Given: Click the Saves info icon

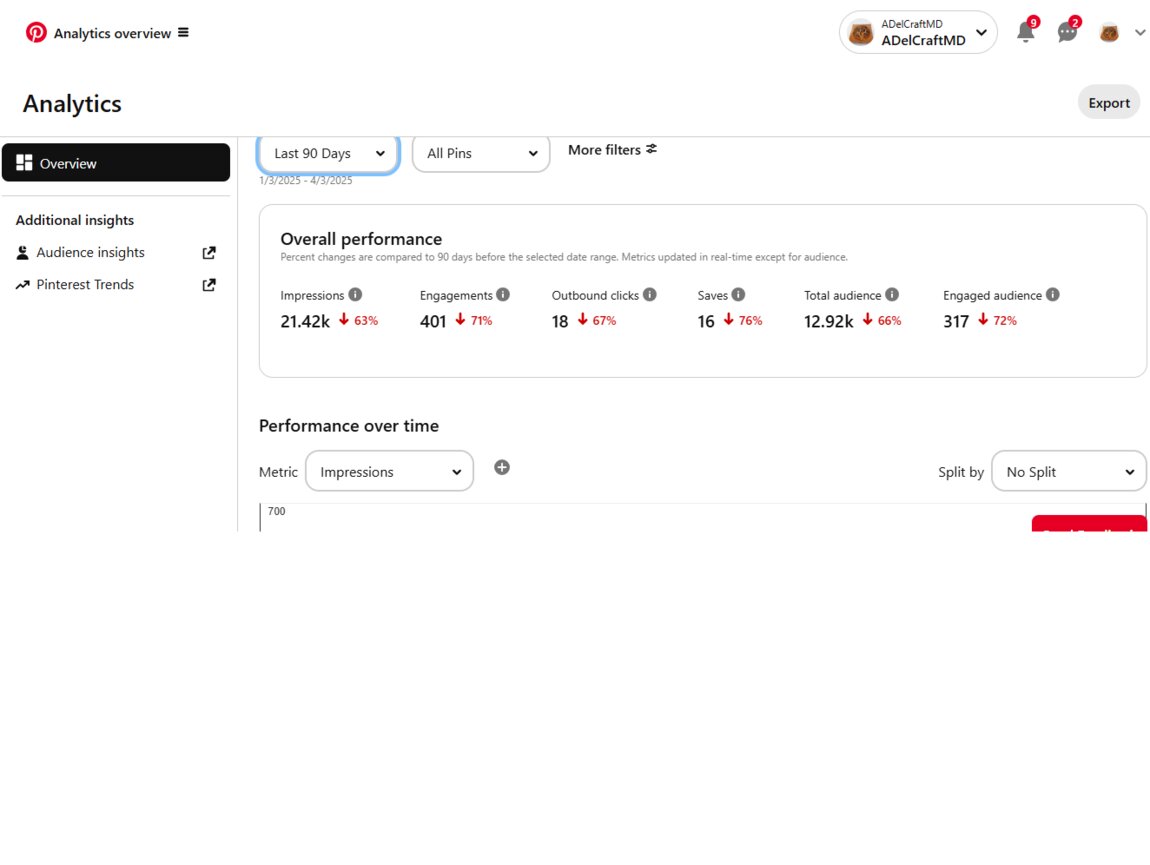Looking at the screenshot, I should pos(738,295).
